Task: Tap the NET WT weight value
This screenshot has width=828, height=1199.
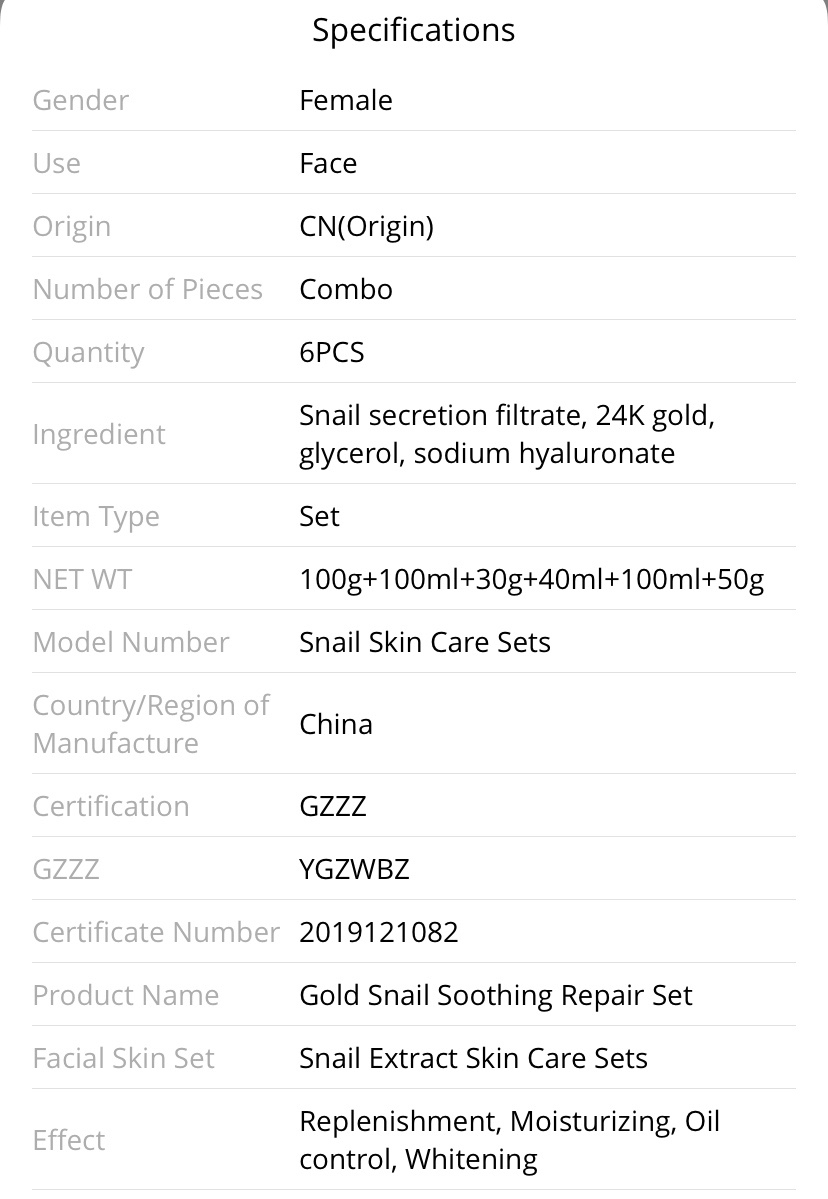Action: (531, 580)
